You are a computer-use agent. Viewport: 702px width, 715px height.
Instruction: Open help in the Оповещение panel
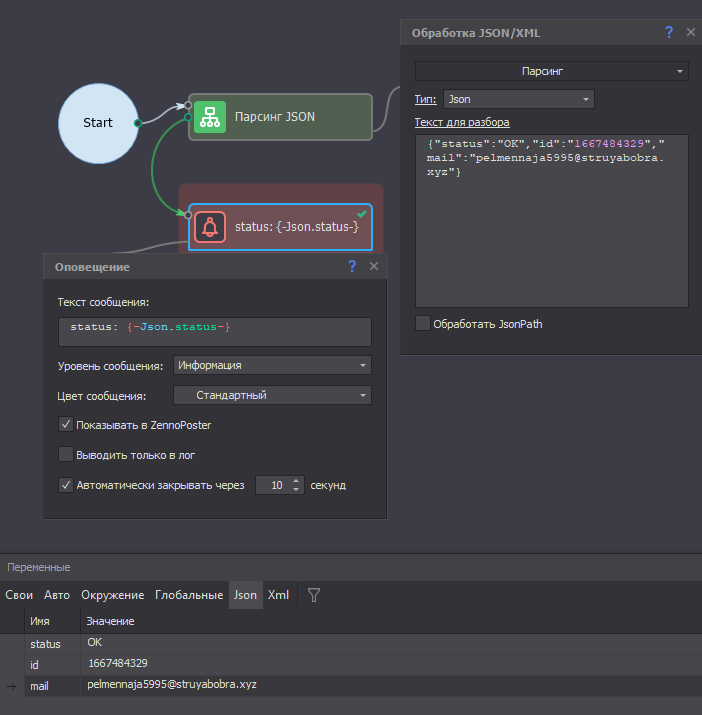coord(352,266)
